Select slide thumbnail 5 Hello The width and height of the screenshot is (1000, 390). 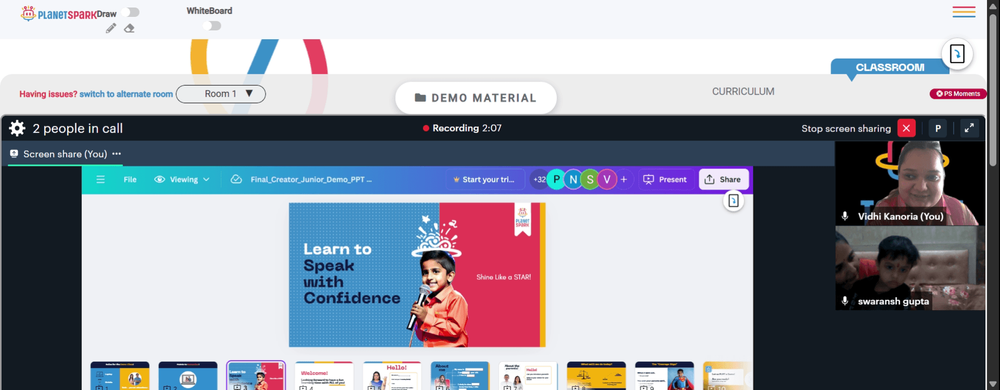point(392,376)
